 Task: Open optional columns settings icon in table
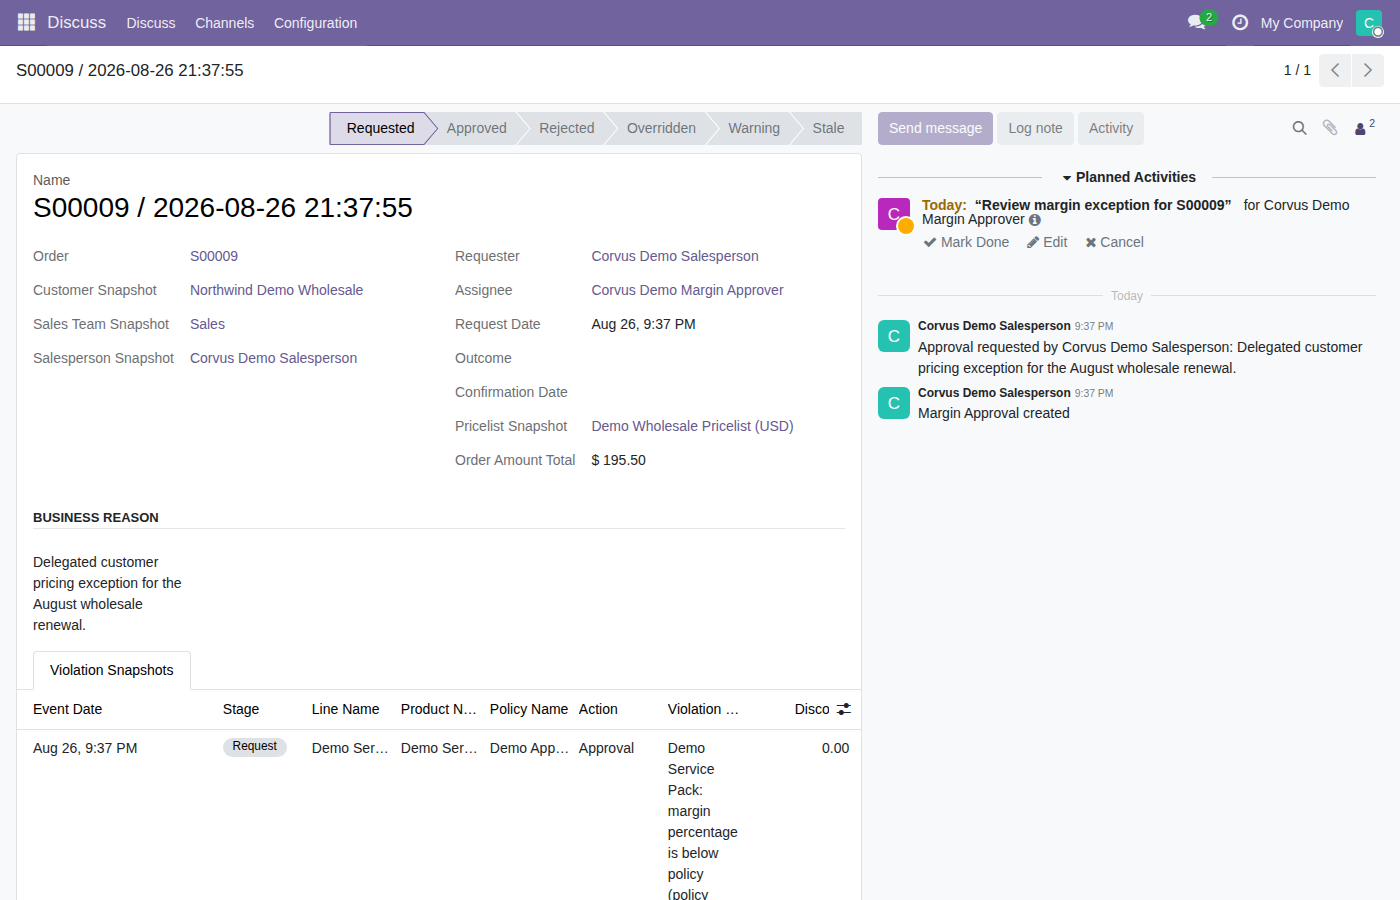[x=844, y=709]
